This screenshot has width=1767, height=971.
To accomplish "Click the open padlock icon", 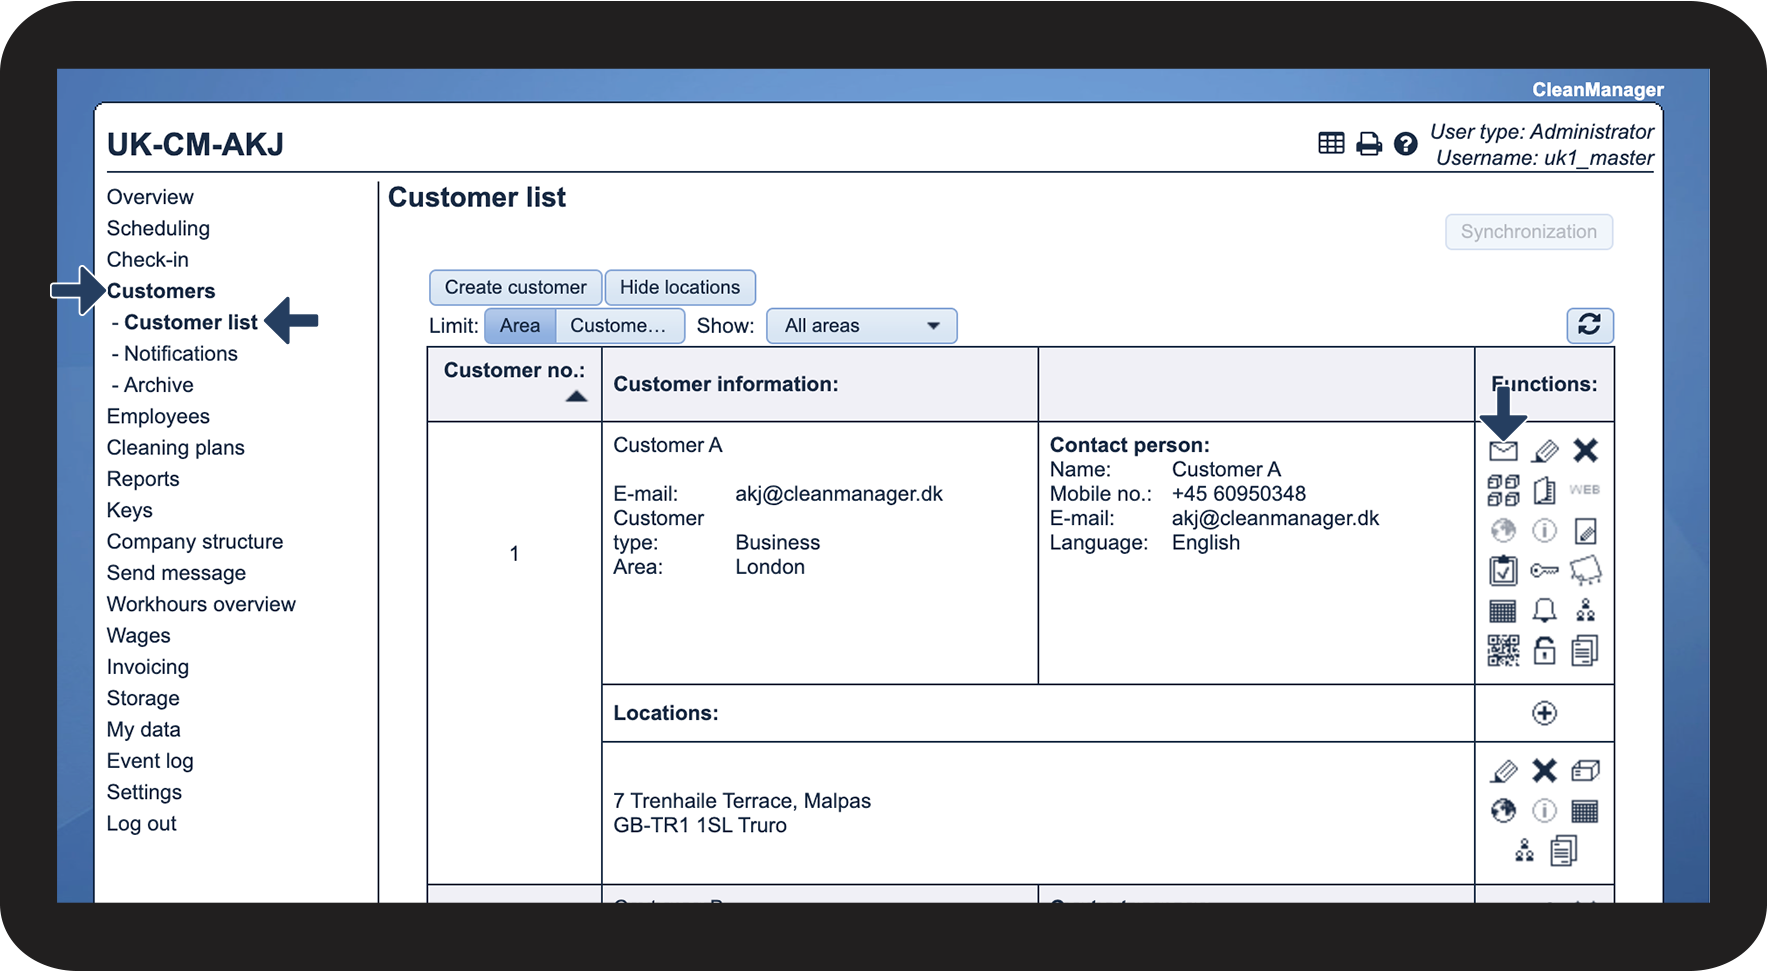I will click(x=1544, y=651).
